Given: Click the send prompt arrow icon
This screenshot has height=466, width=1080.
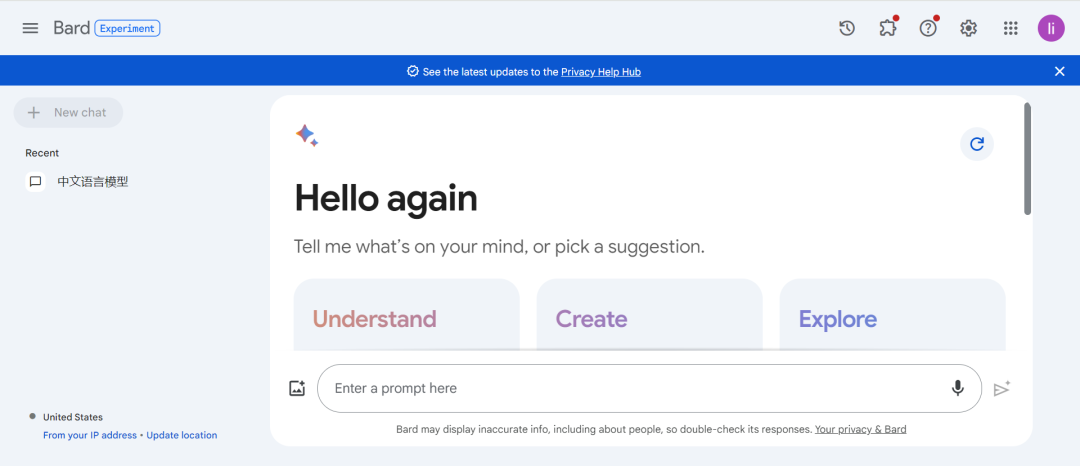Looking at the screenshot, I should [x=1001, y=389].
